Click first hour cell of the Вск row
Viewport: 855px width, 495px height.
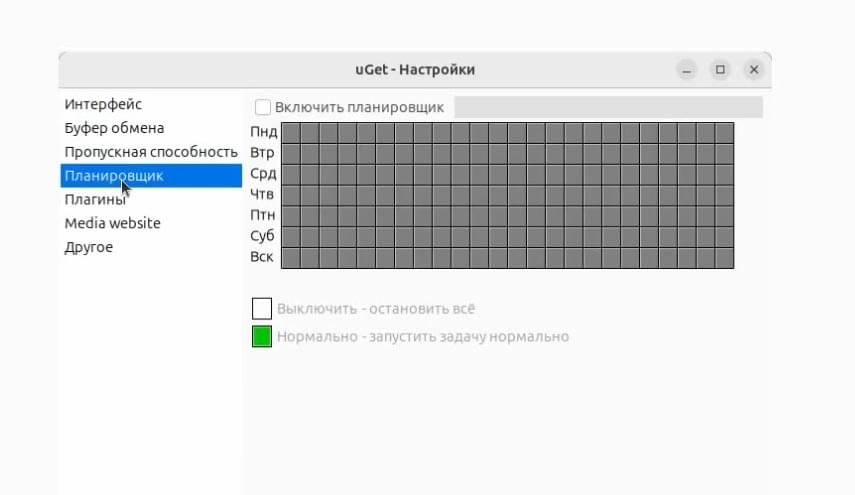pos(291,257)
